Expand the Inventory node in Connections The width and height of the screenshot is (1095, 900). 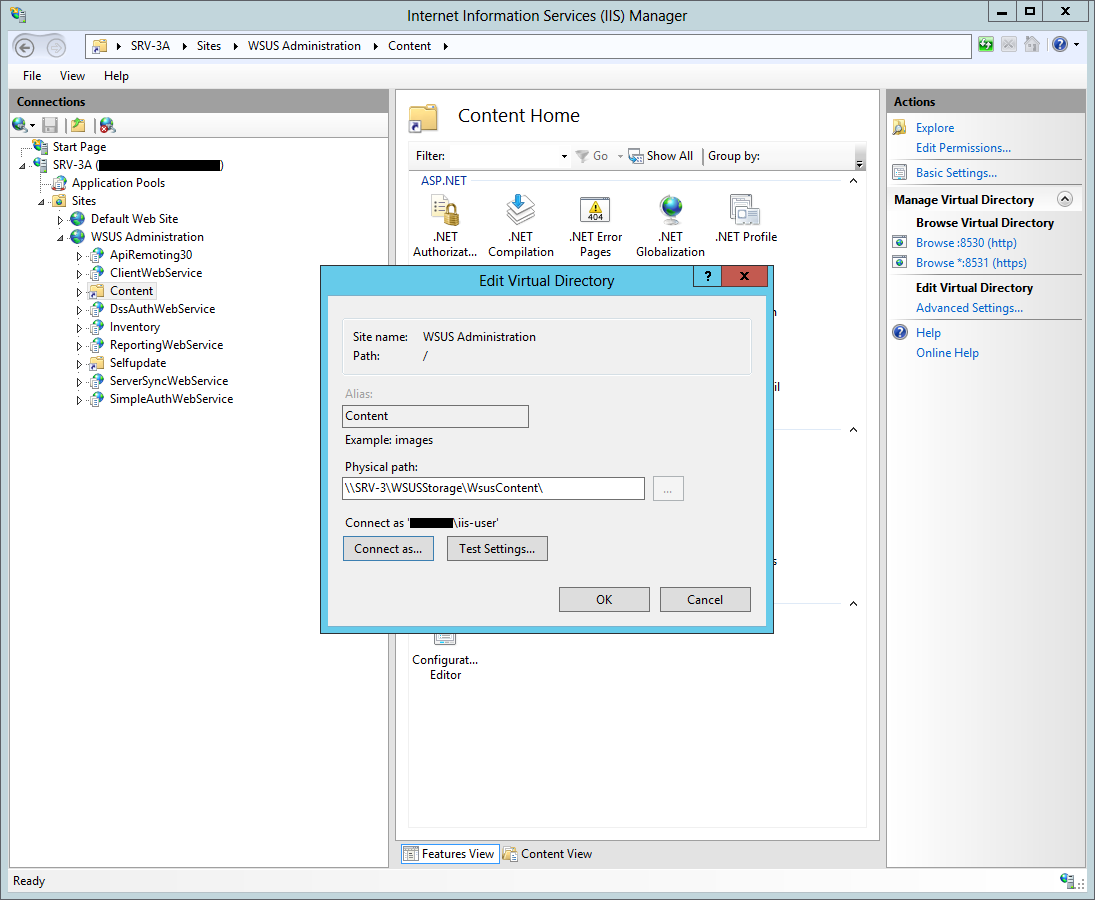(81, 327)
